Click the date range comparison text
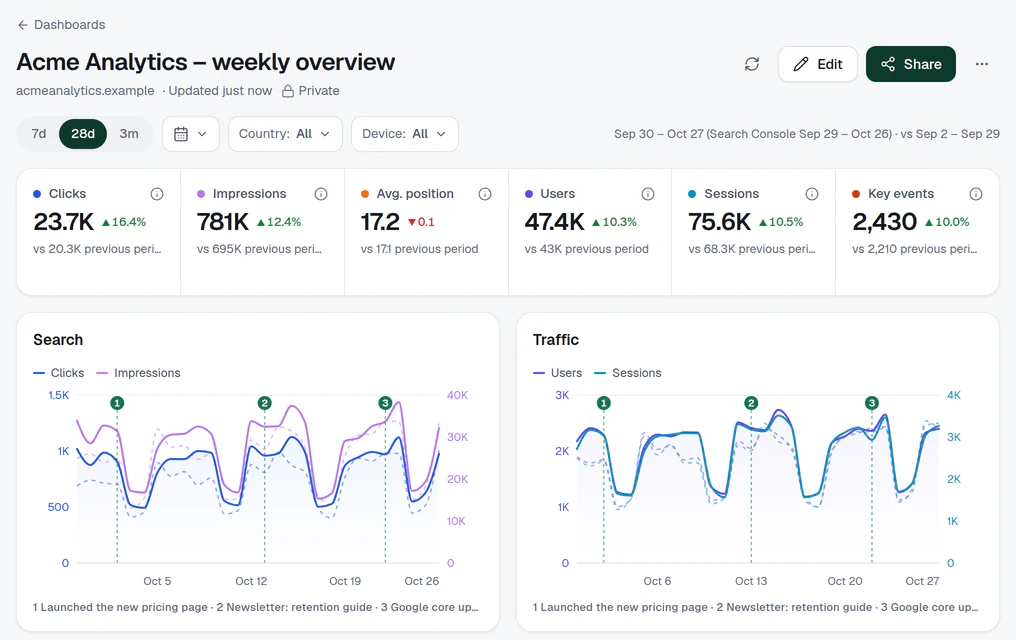The image size is (1016, 640). pos(807,134)
